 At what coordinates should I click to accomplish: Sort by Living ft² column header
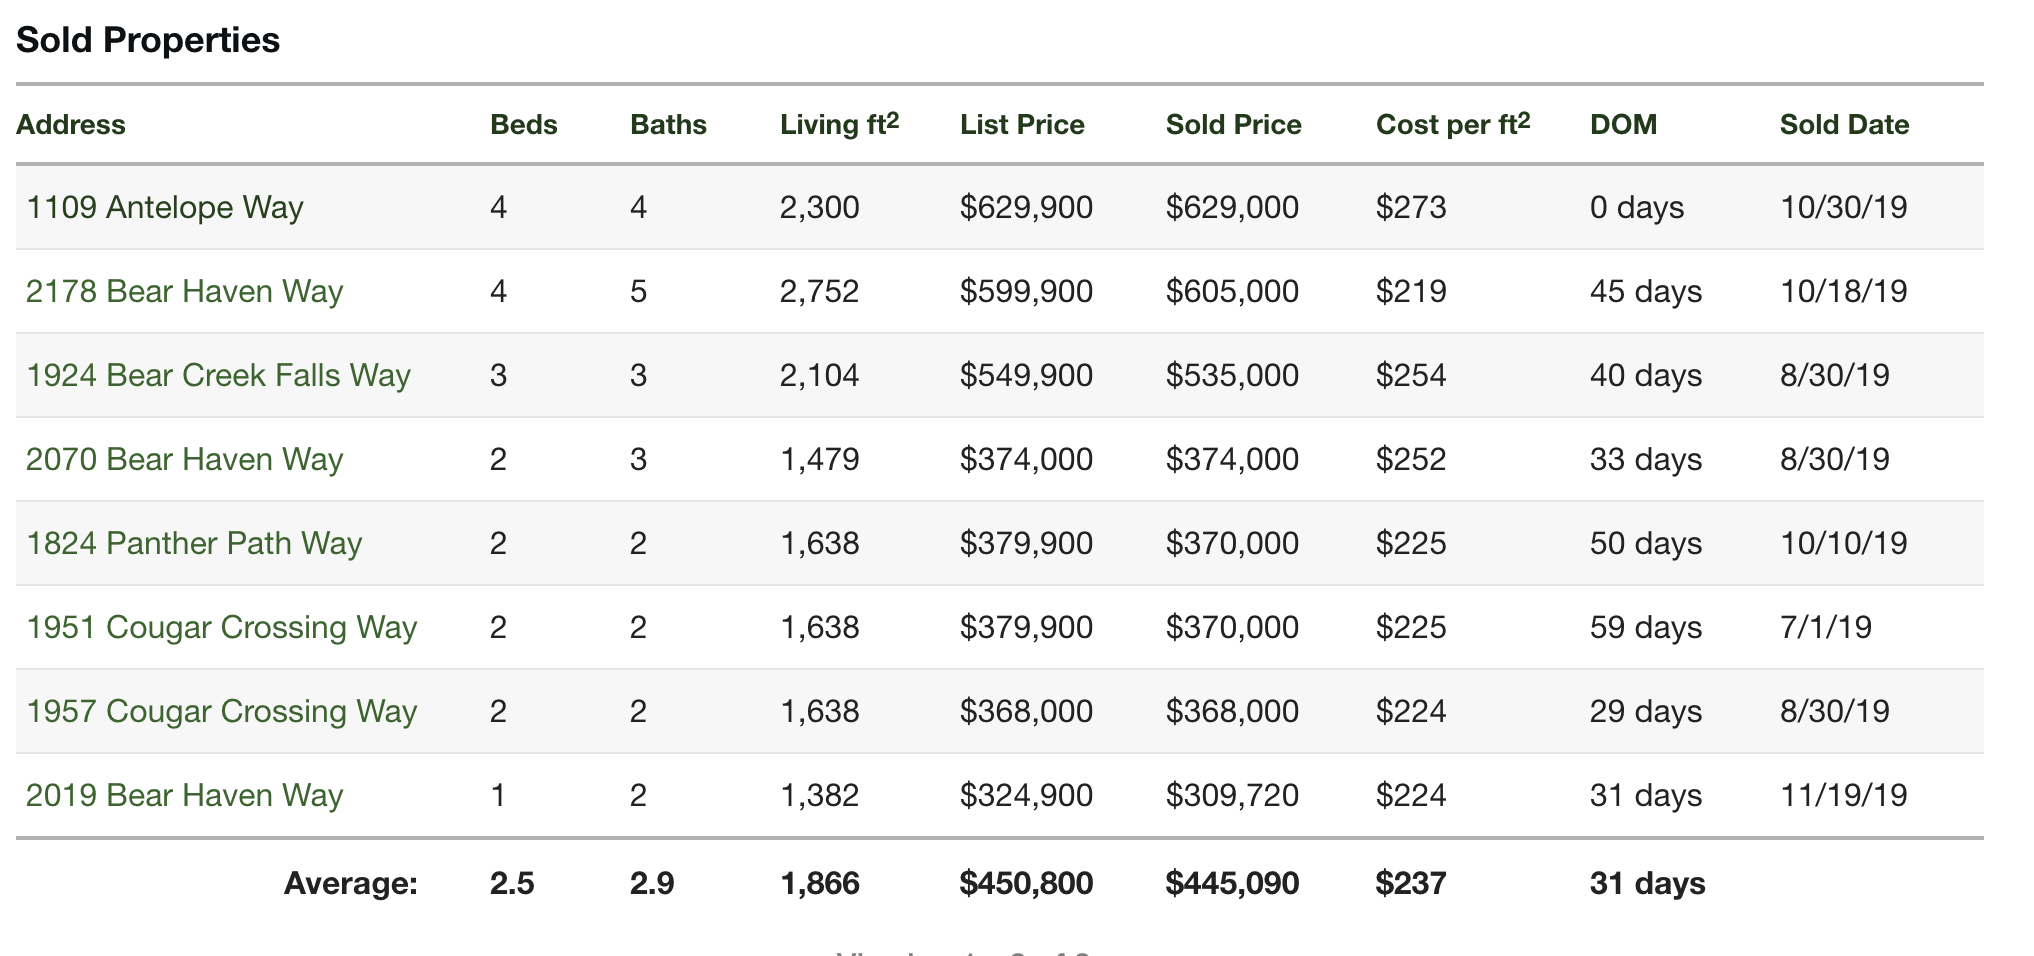[x=840, y=124]
